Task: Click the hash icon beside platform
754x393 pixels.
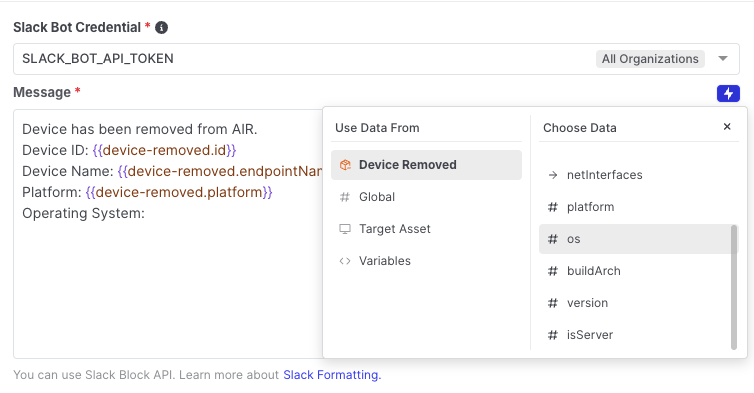Action: pos(553,207)
